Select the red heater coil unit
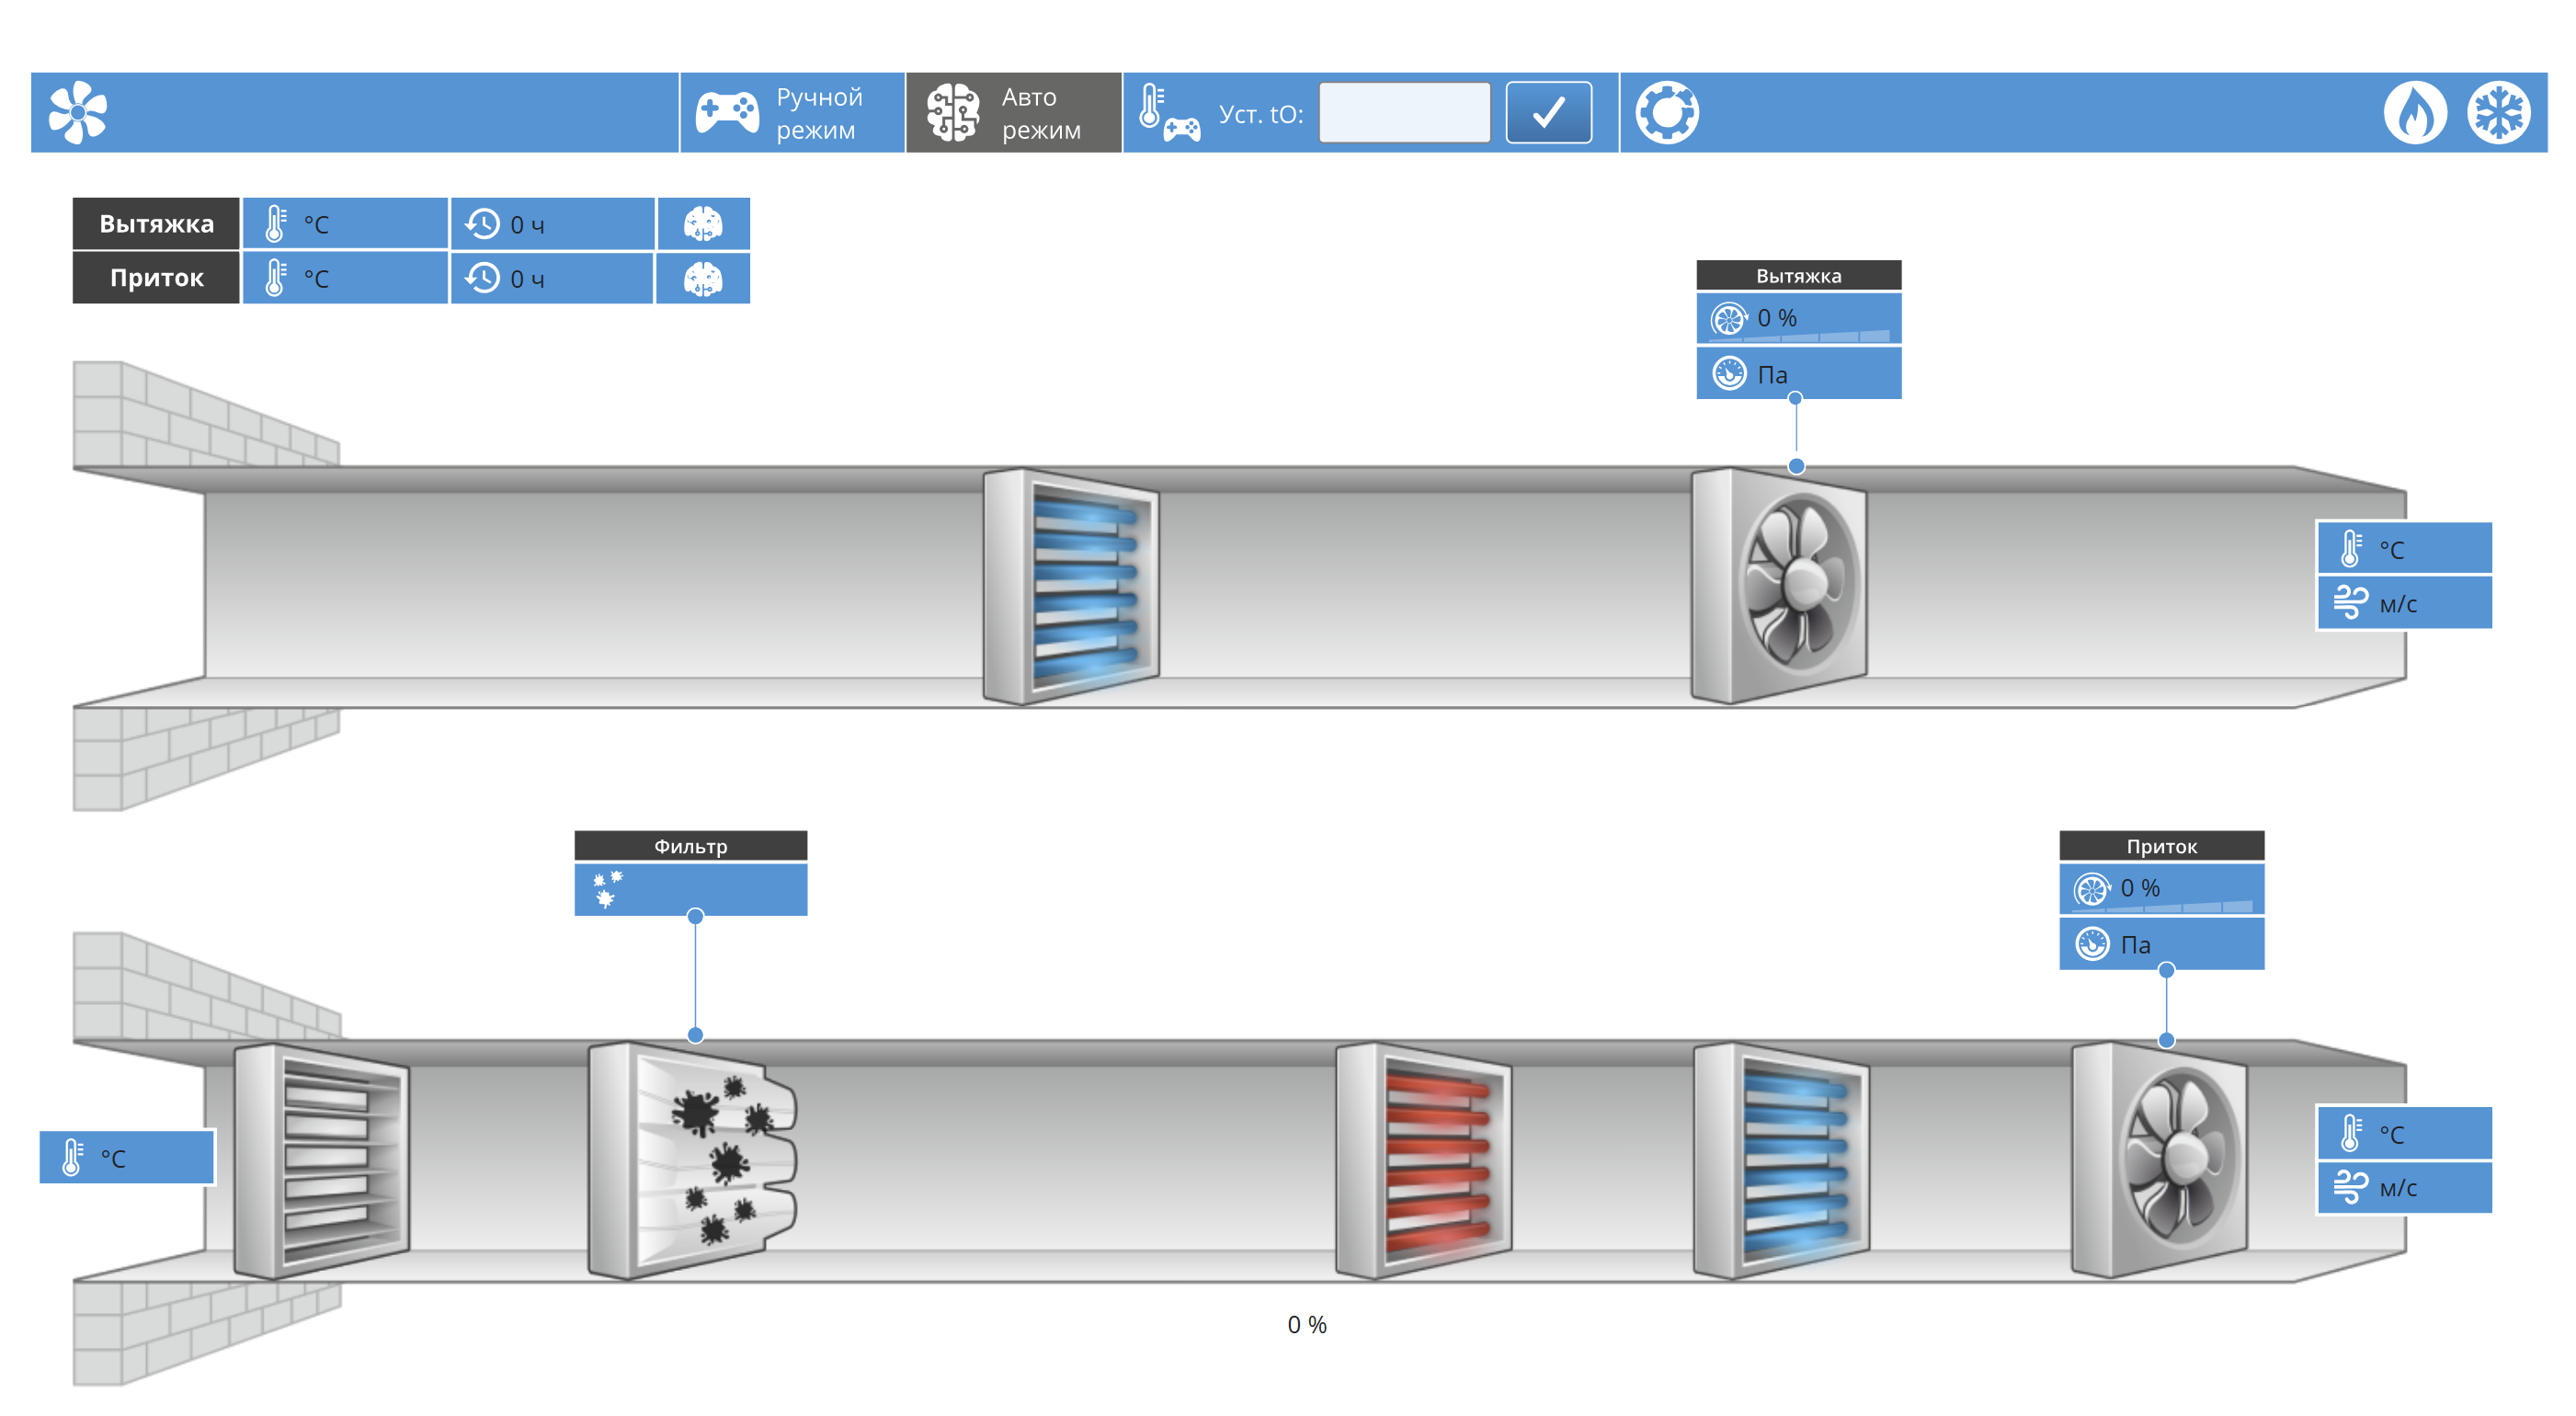 (x=1423, y=1161)
